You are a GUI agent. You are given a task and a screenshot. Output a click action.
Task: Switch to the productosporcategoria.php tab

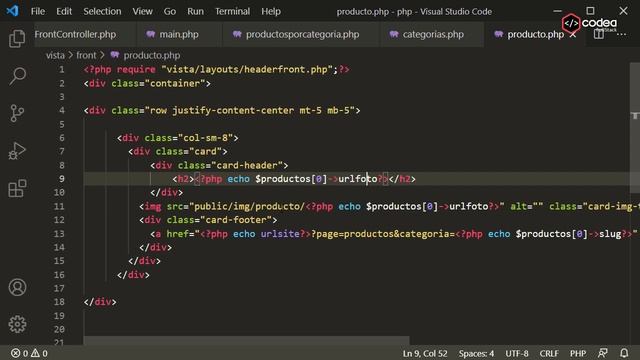(x=302, y=34)
